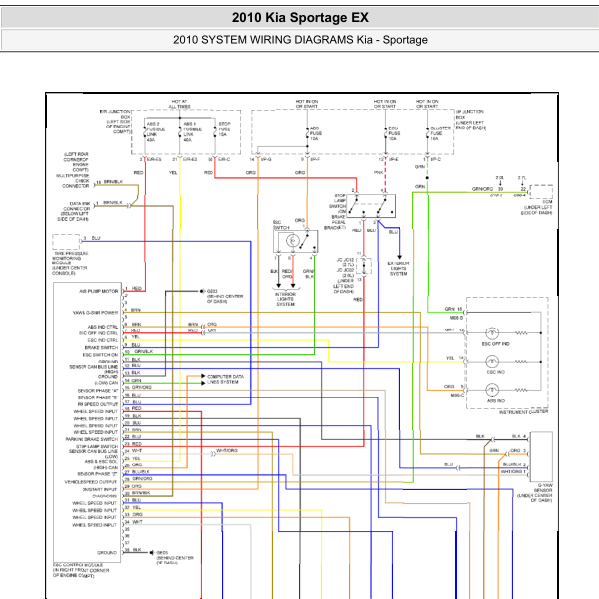This screenshot has height=599, width=599.
Task: Click the STOP fuse 15A symbol
Action: [x=215, y=132]
